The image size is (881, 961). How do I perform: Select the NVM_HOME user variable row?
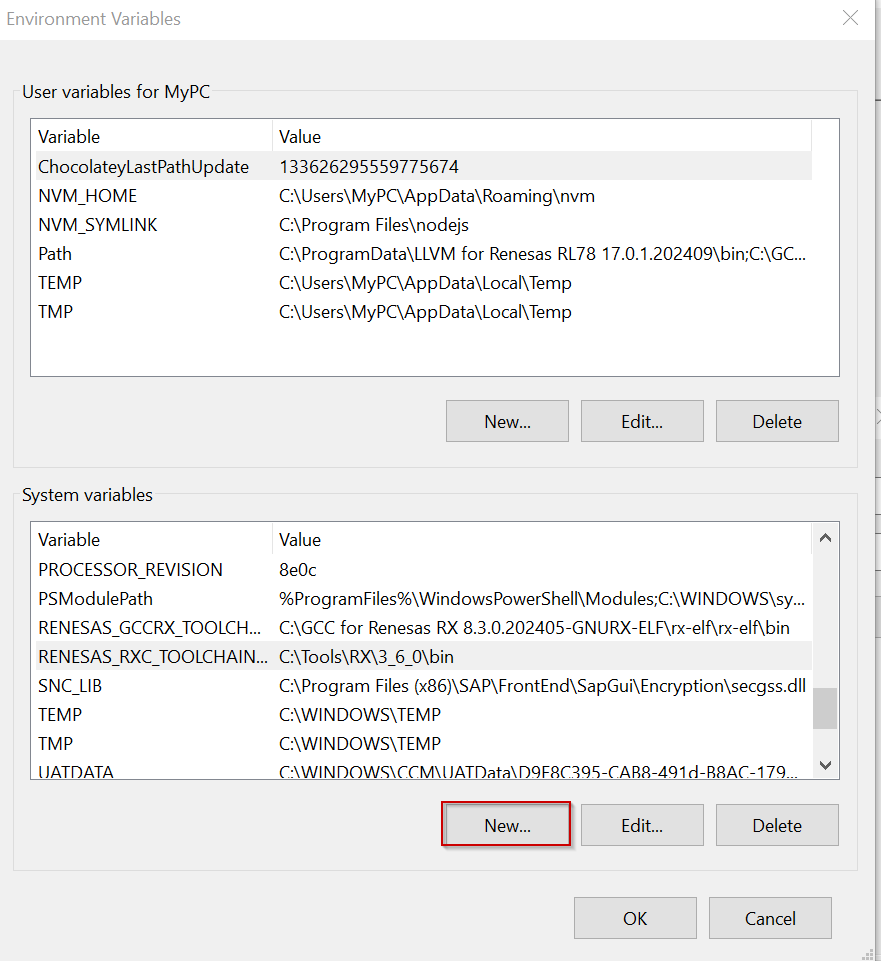[88, 196]
